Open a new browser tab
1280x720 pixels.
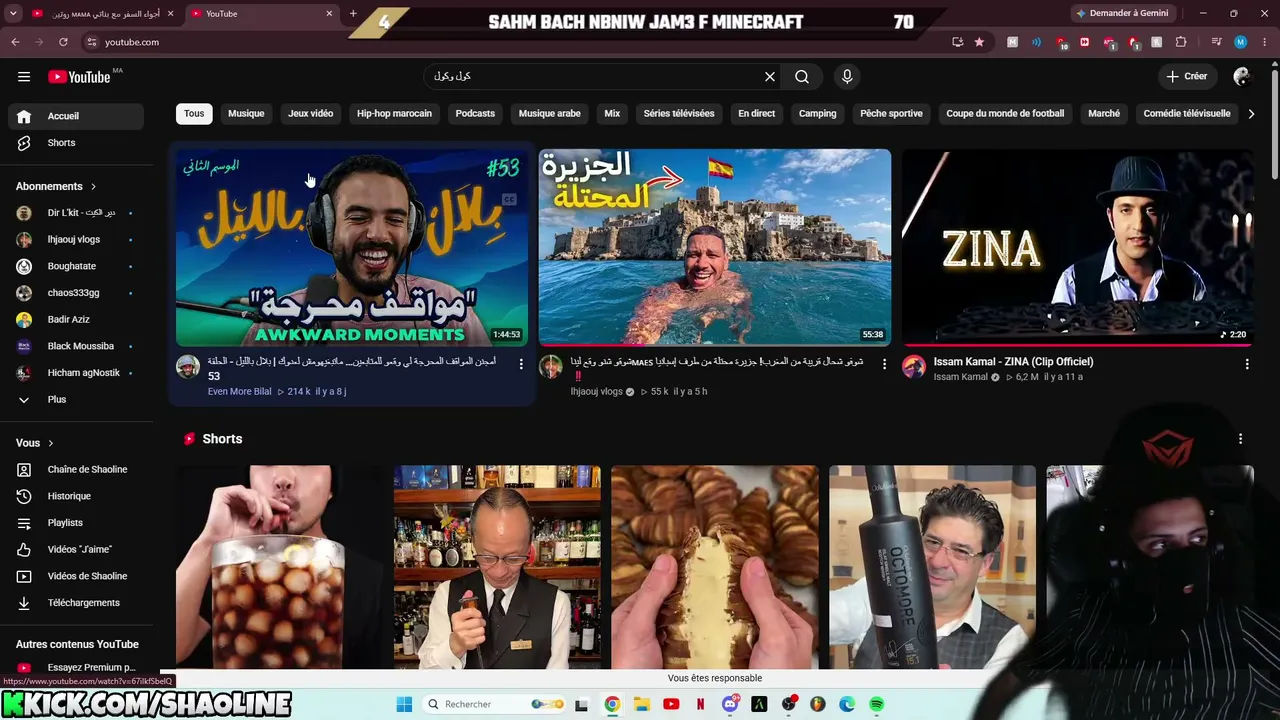pyautogui.click(x=353, y=14)
